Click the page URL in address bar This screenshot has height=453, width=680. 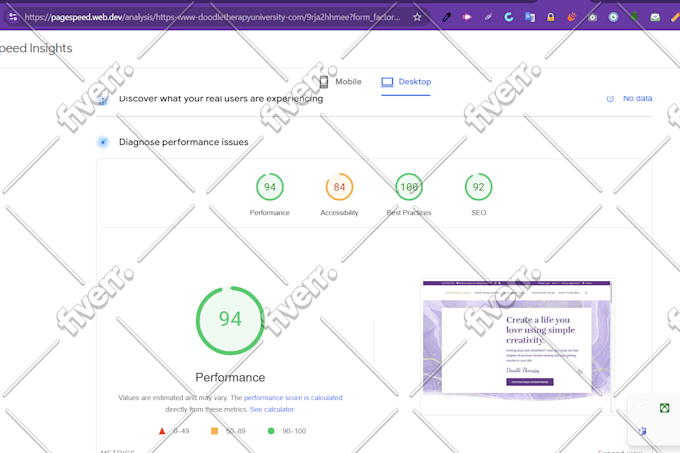(212, 17)
